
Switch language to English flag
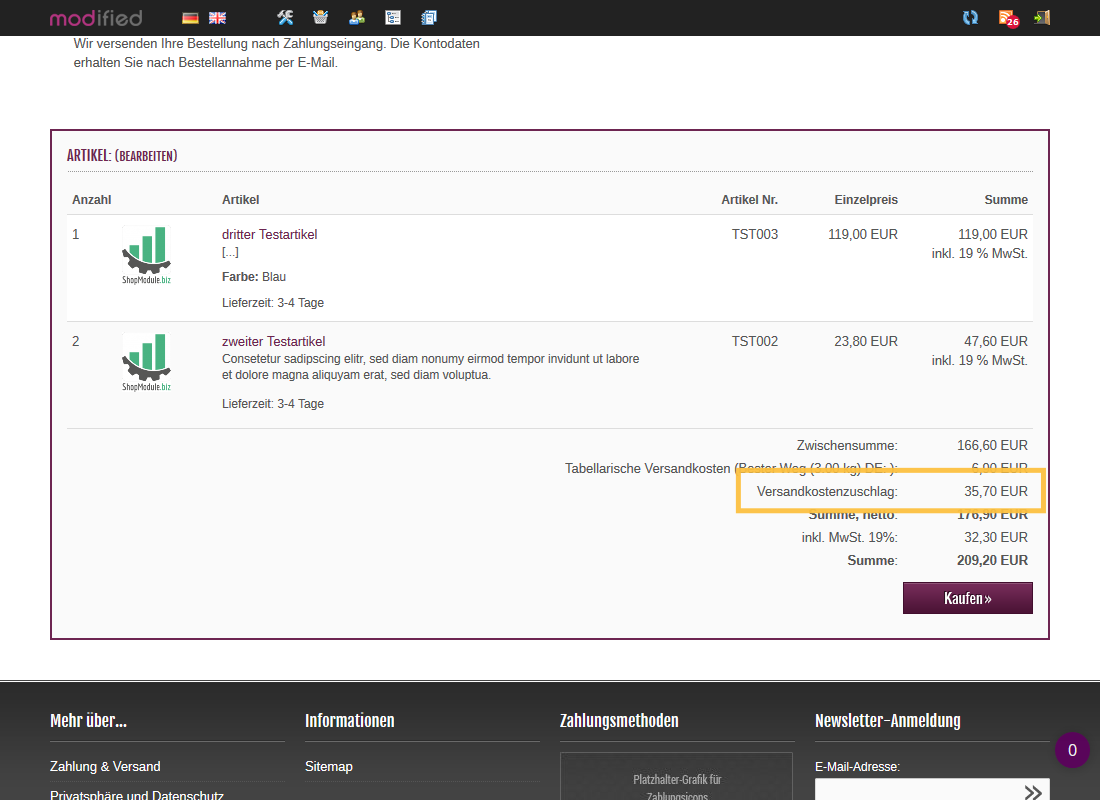(217, 18)
